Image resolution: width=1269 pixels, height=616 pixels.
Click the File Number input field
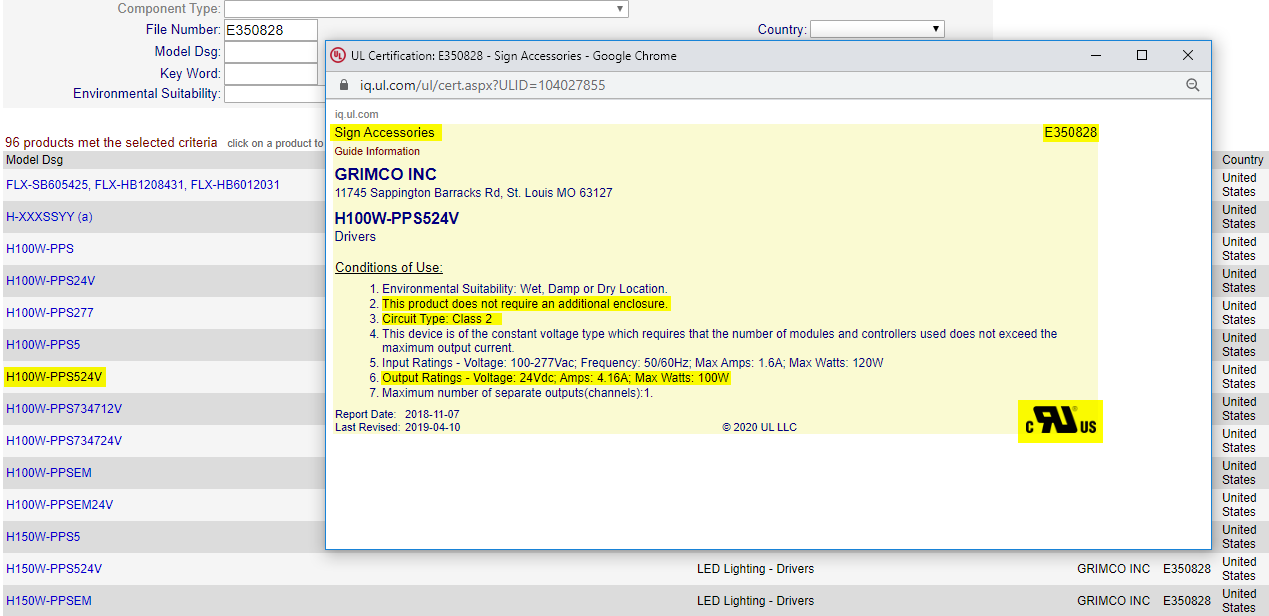(271, 30)
